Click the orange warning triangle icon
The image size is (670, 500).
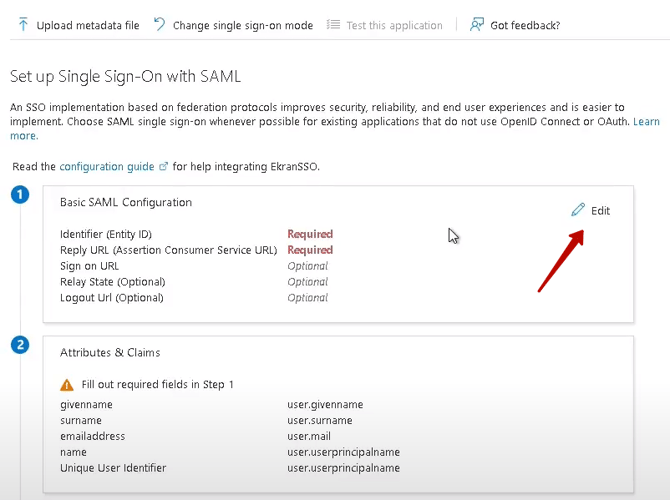tap(67, 385)
